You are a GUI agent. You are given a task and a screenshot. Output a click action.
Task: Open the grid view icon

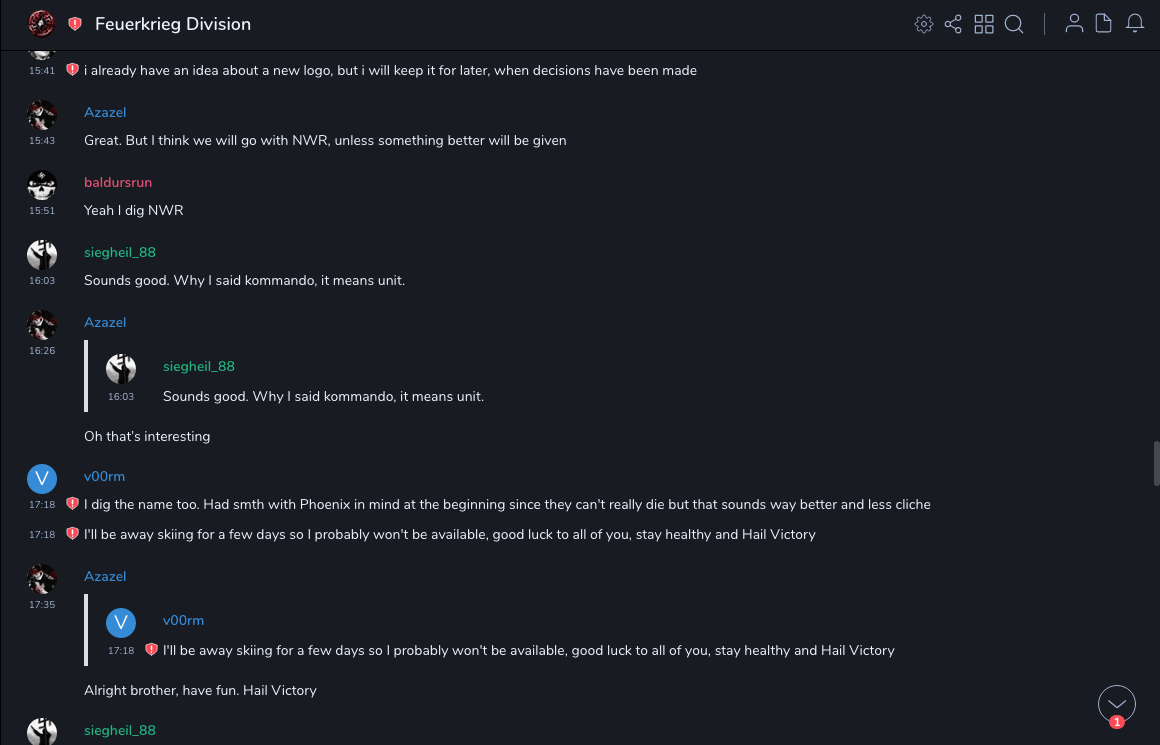tap(984, 24)
